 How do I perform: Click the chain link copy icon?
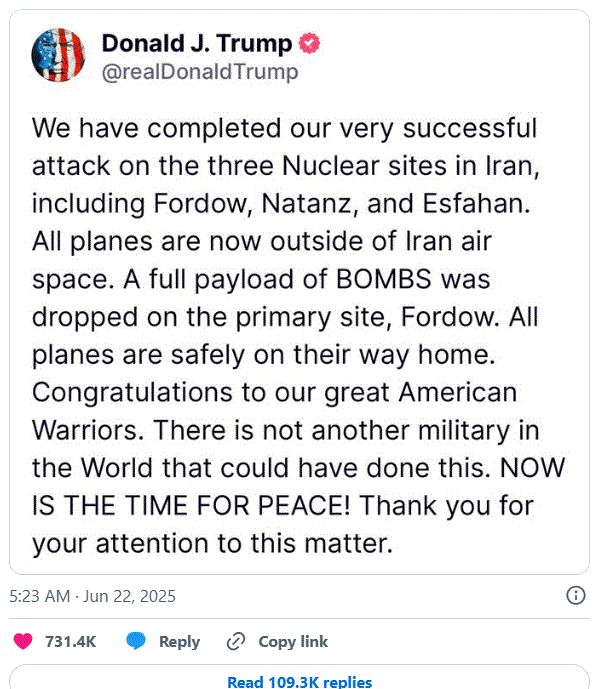tap(236, 642)
